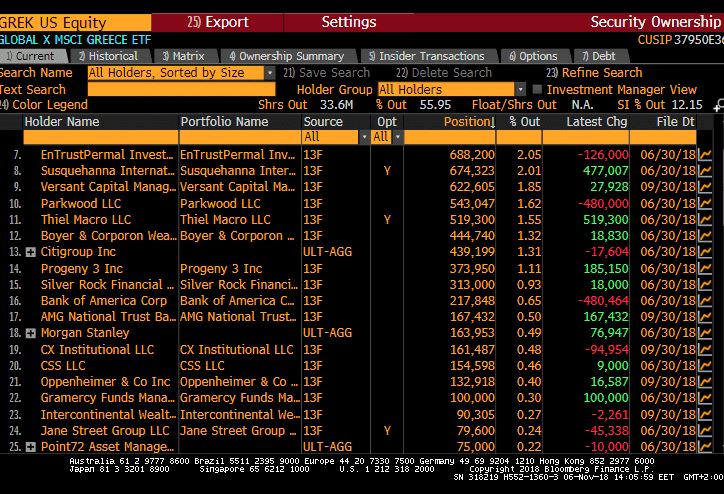
Task: Click the 688,200 position value
Action: (x=472, y=155)
